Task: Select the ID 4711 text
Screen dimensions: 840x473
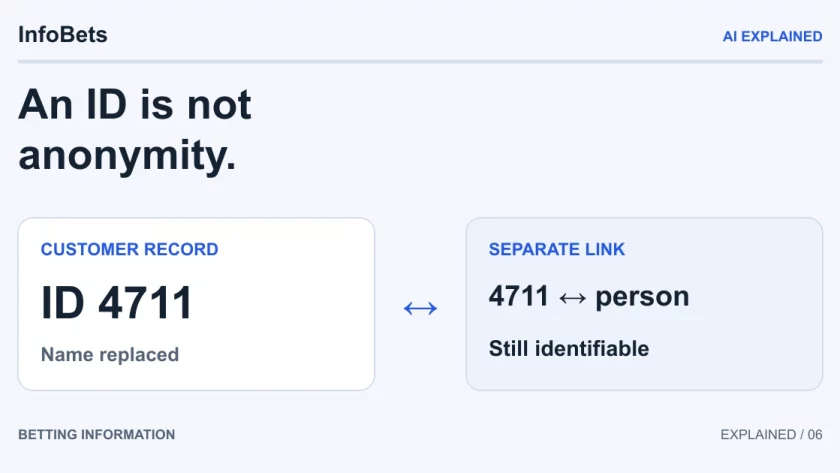Action: coord(116,303)
